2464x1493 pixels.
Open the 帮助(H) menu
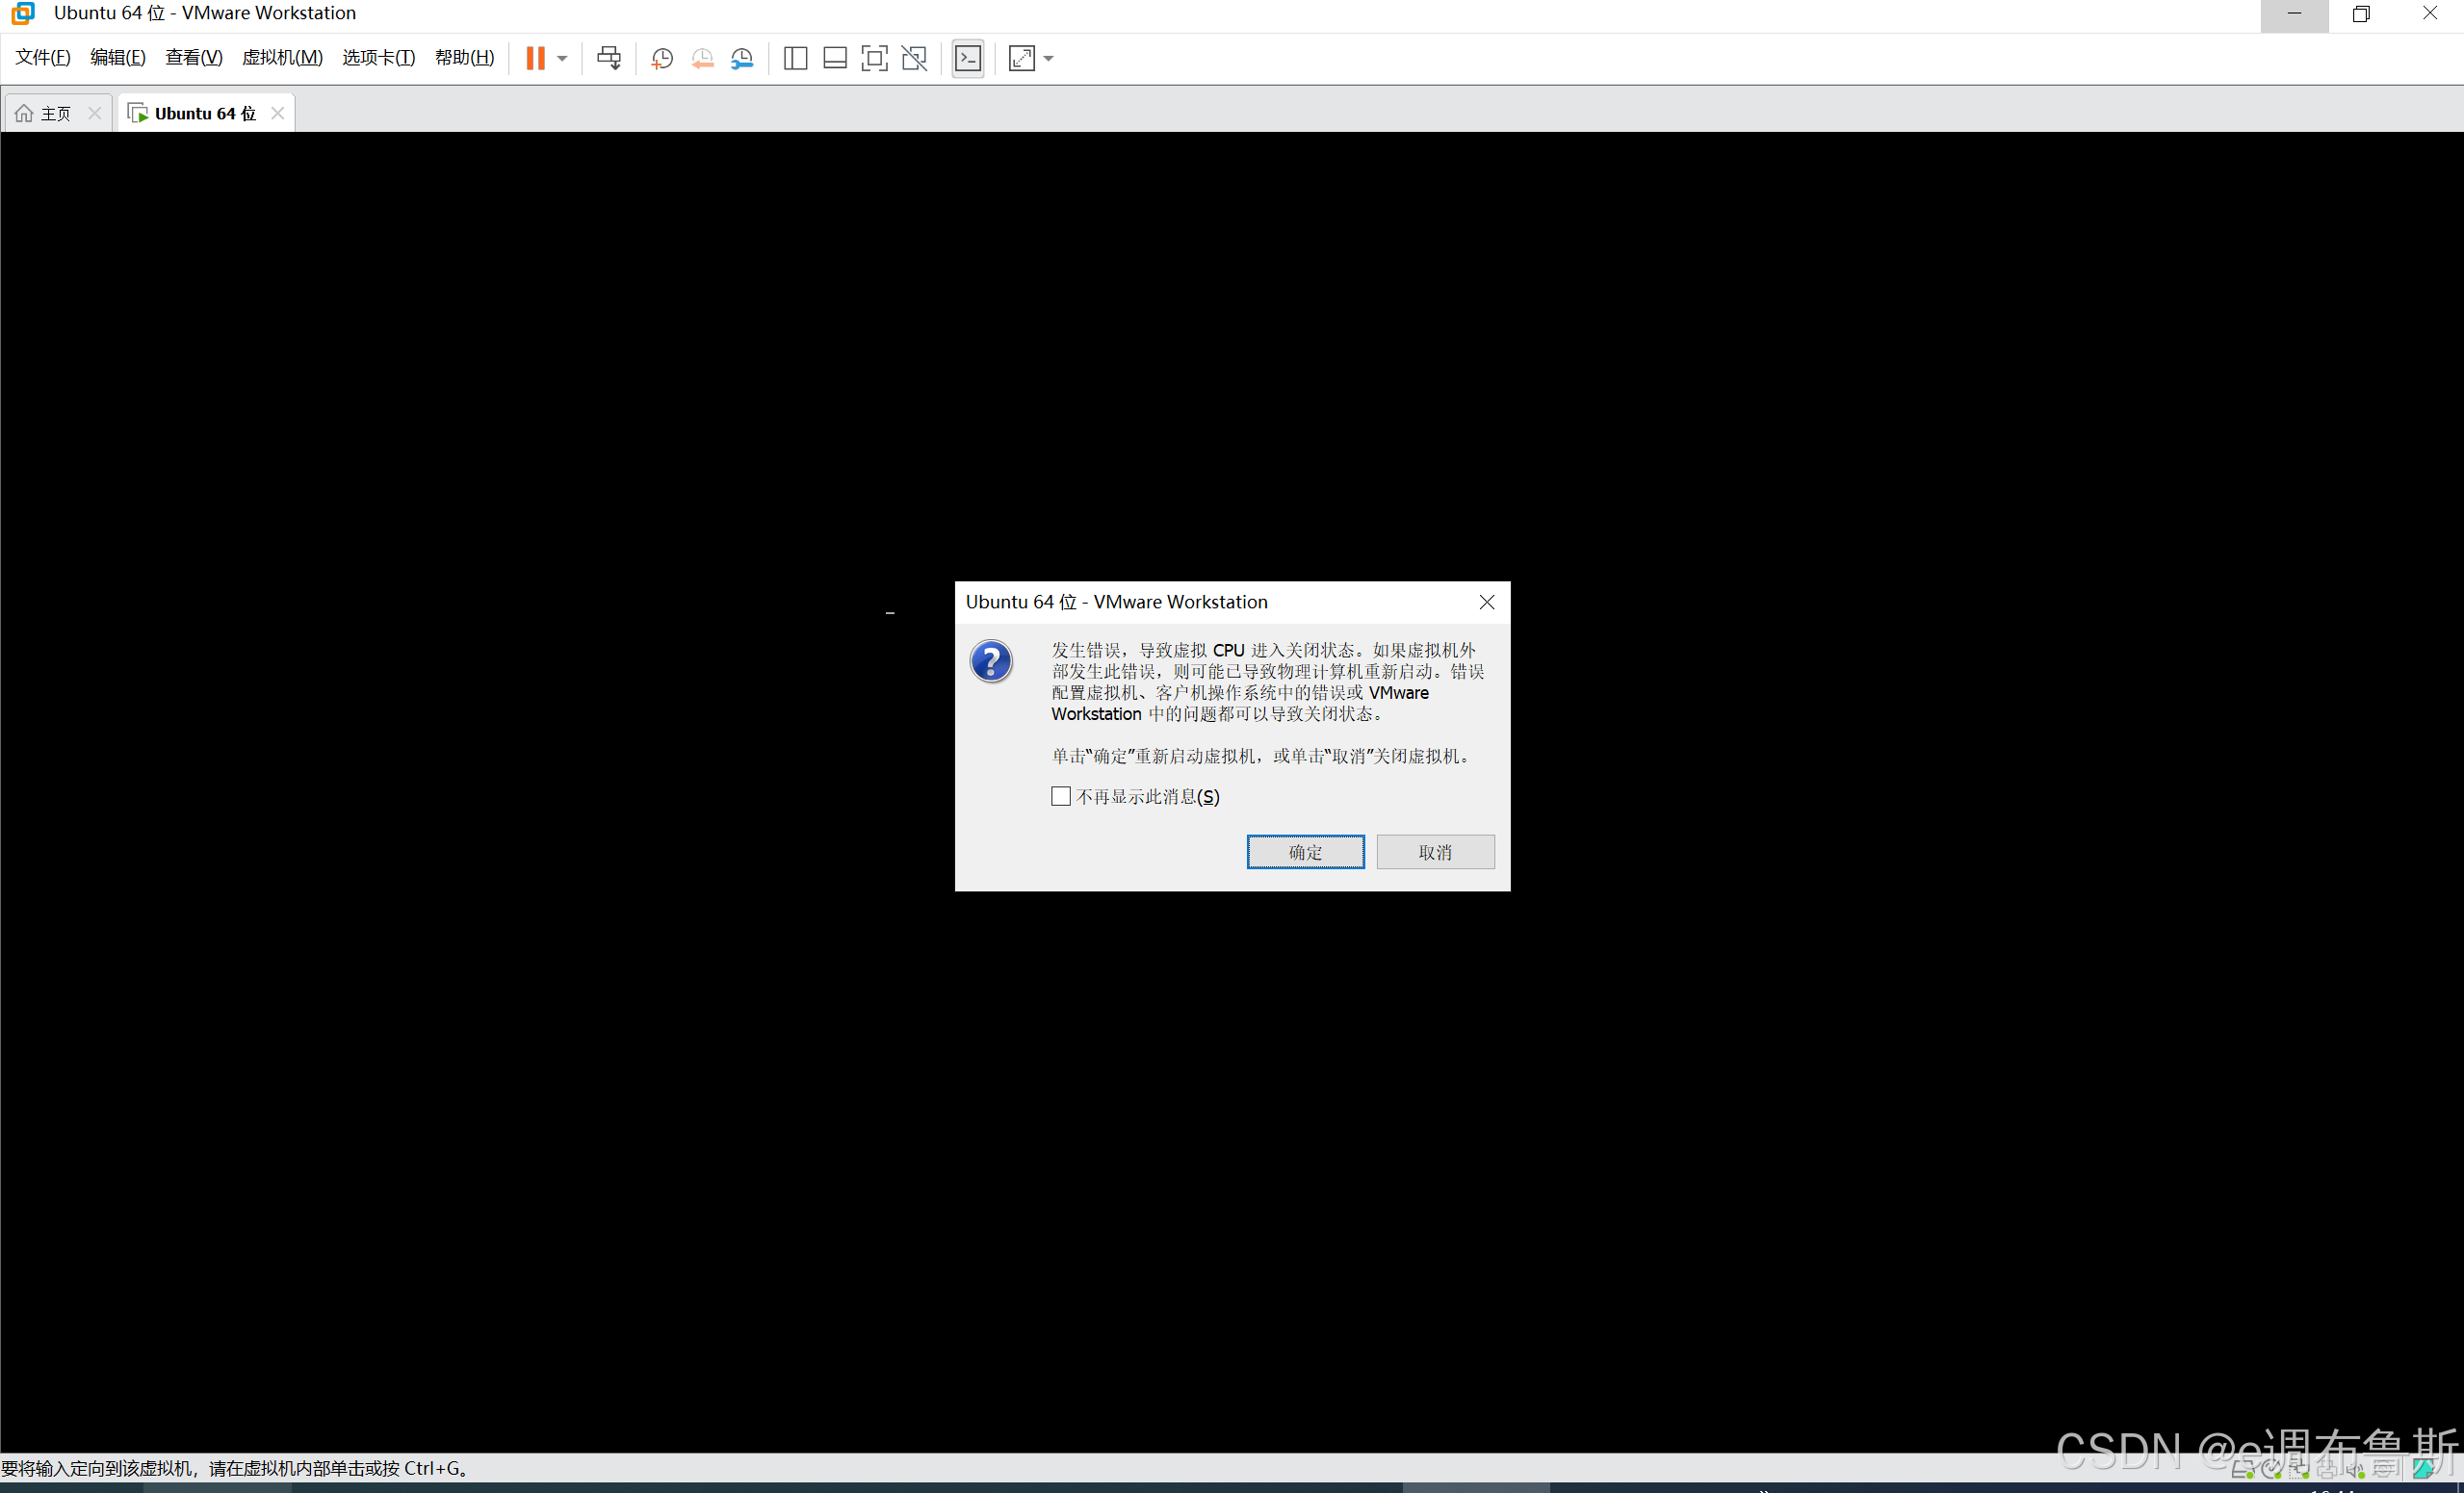tap(464, 57)
